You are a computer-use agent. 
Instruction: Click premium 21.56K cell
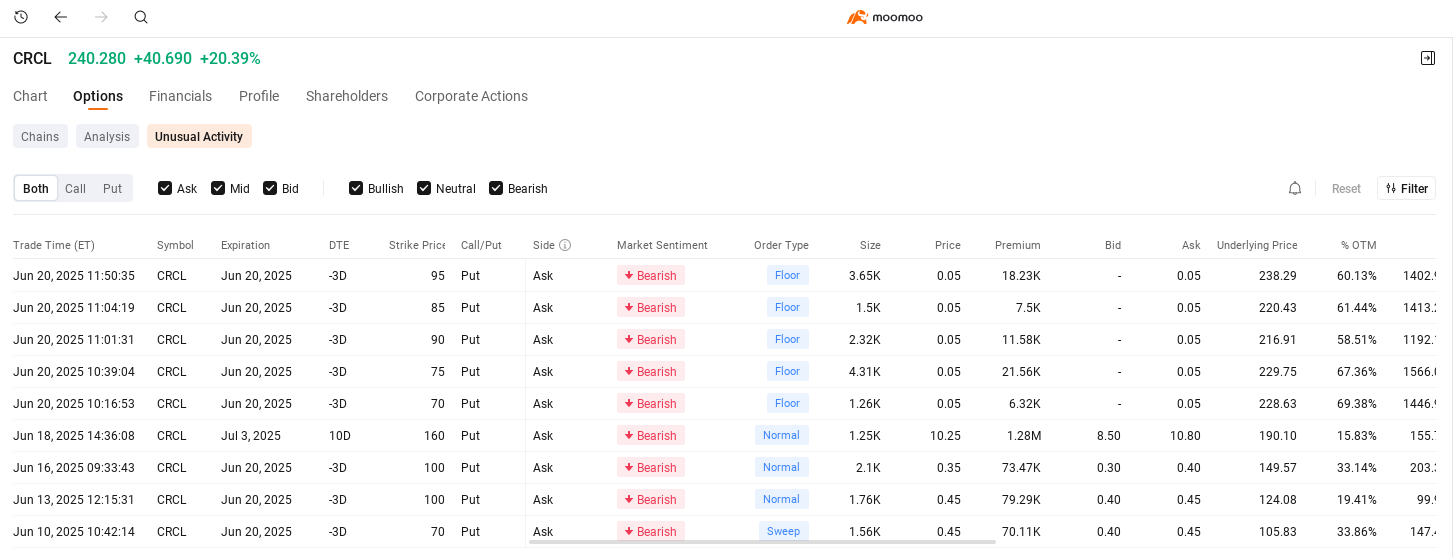tap(1021, 371)
